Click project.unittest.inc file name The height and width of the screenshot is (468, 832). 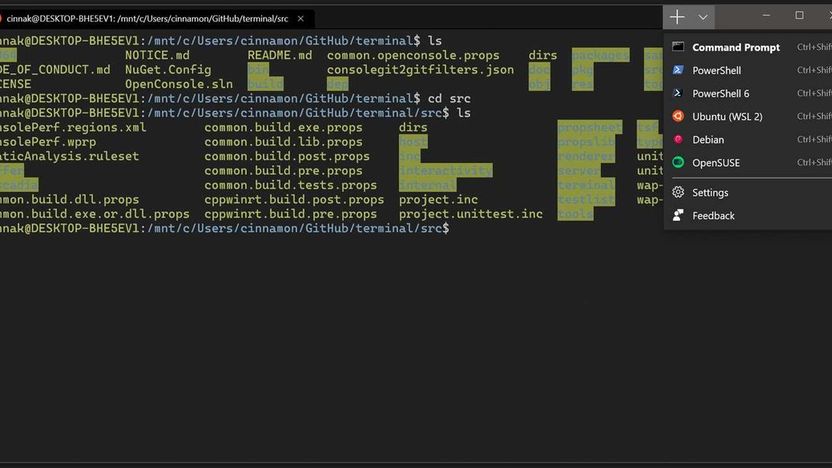click(x=471, y=214)
